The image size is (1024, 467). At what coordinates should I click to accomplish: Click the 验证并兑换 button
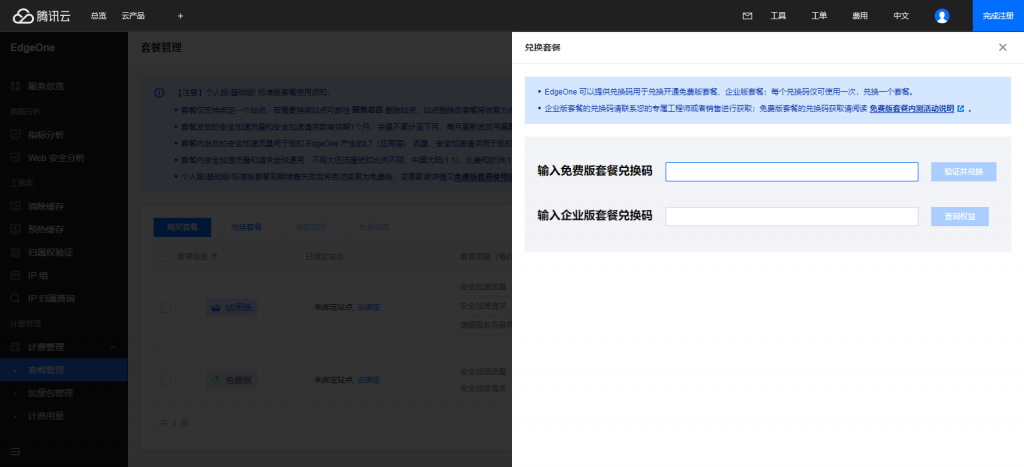click(x=963, y=172)
